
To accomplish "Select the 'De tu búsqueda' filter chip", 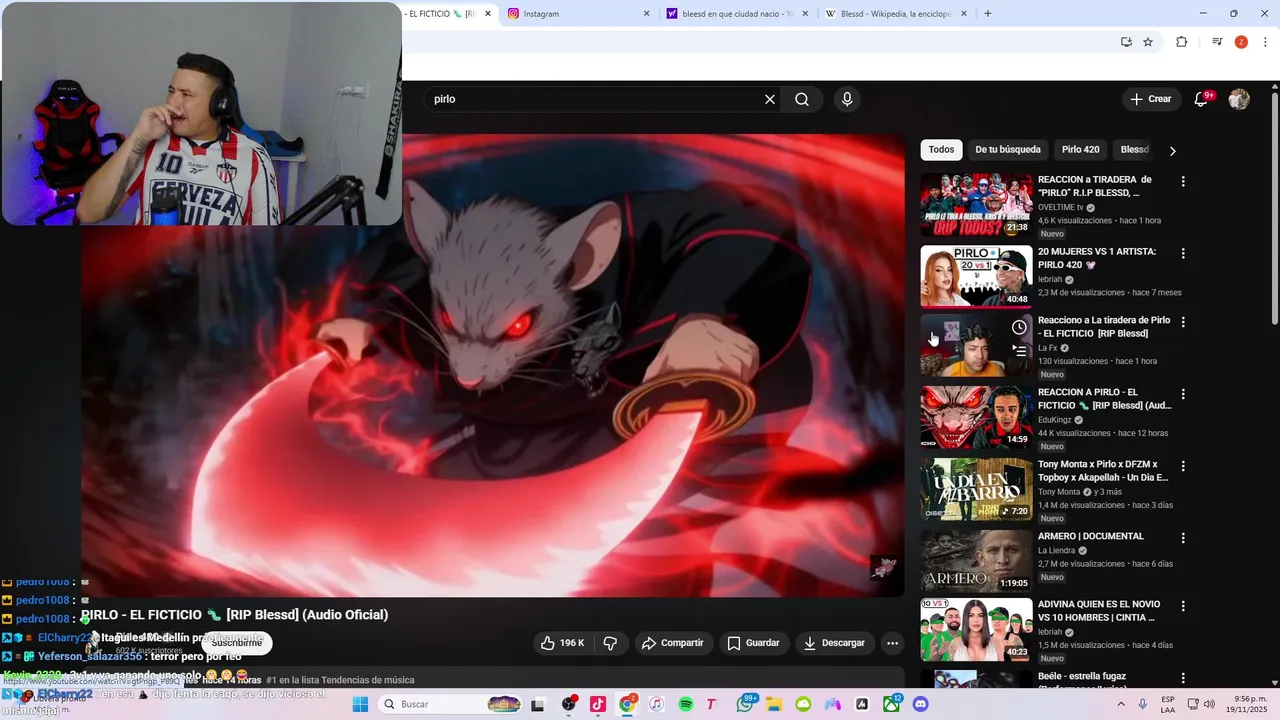I will pos(1008,150).
